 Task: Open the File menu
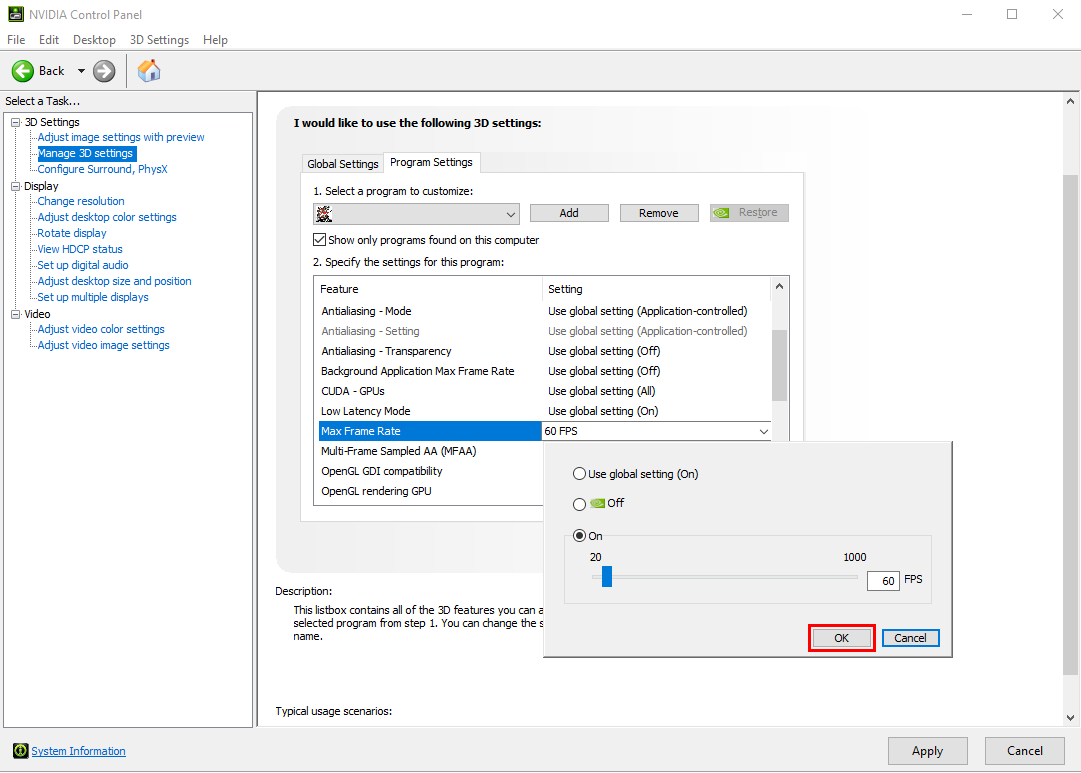pyautogui.click(x=16, y=40)
